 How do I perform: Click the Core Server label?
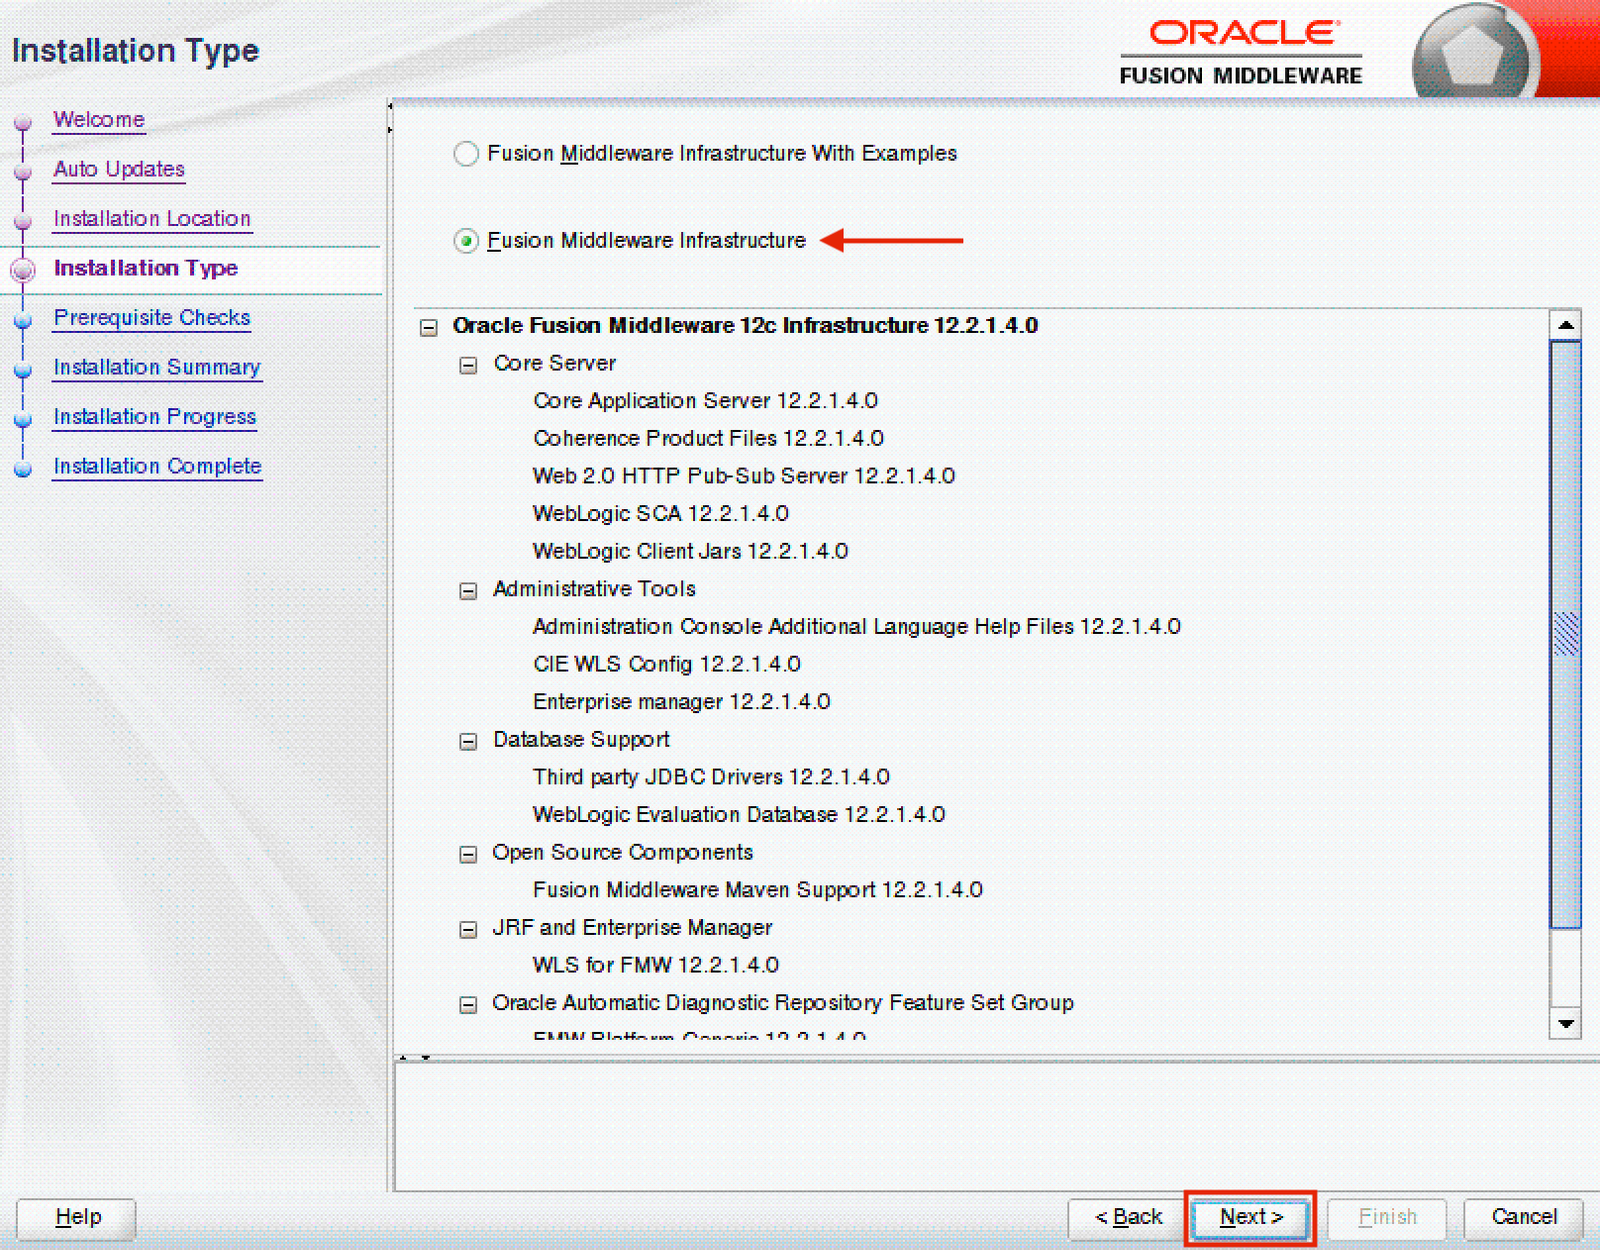point(555,364)
